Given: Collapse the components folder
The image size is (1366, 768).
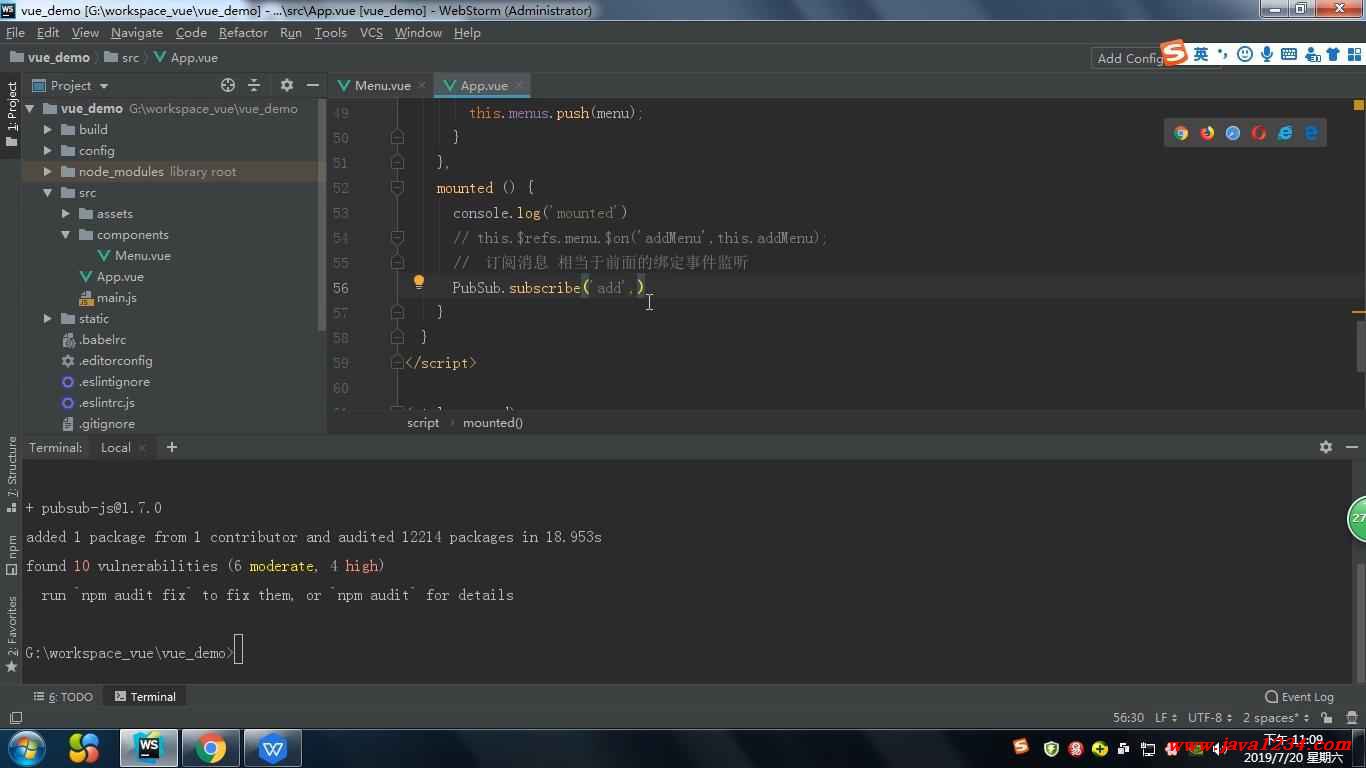Looking at the screenshot, I should coord(66,234).
